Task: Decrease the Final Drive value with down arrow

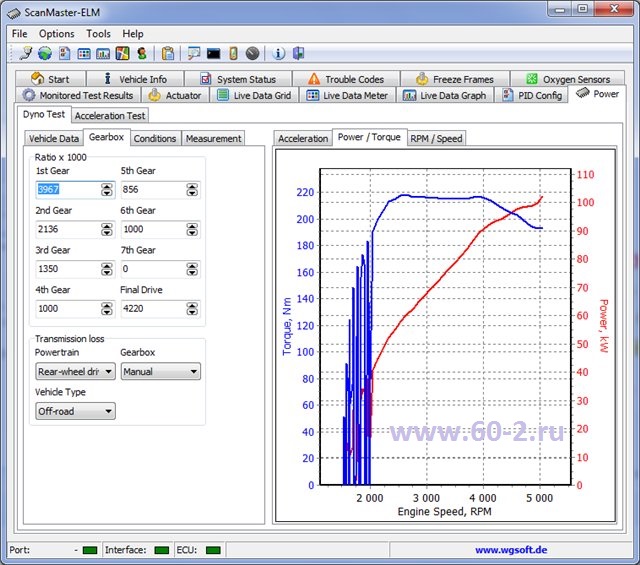Action: coord(192,312)
